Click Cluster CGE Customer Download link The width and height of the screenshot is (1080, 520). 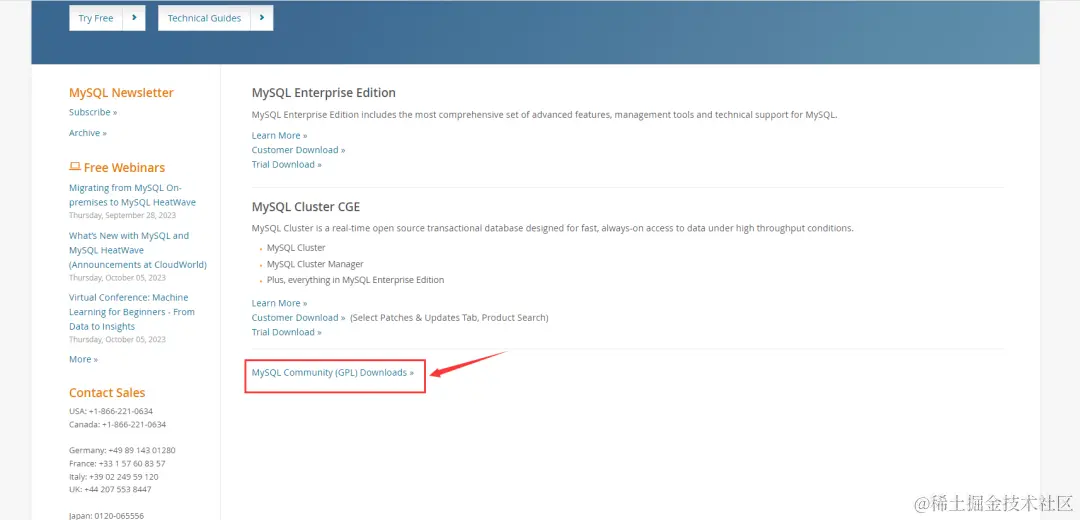298,318
